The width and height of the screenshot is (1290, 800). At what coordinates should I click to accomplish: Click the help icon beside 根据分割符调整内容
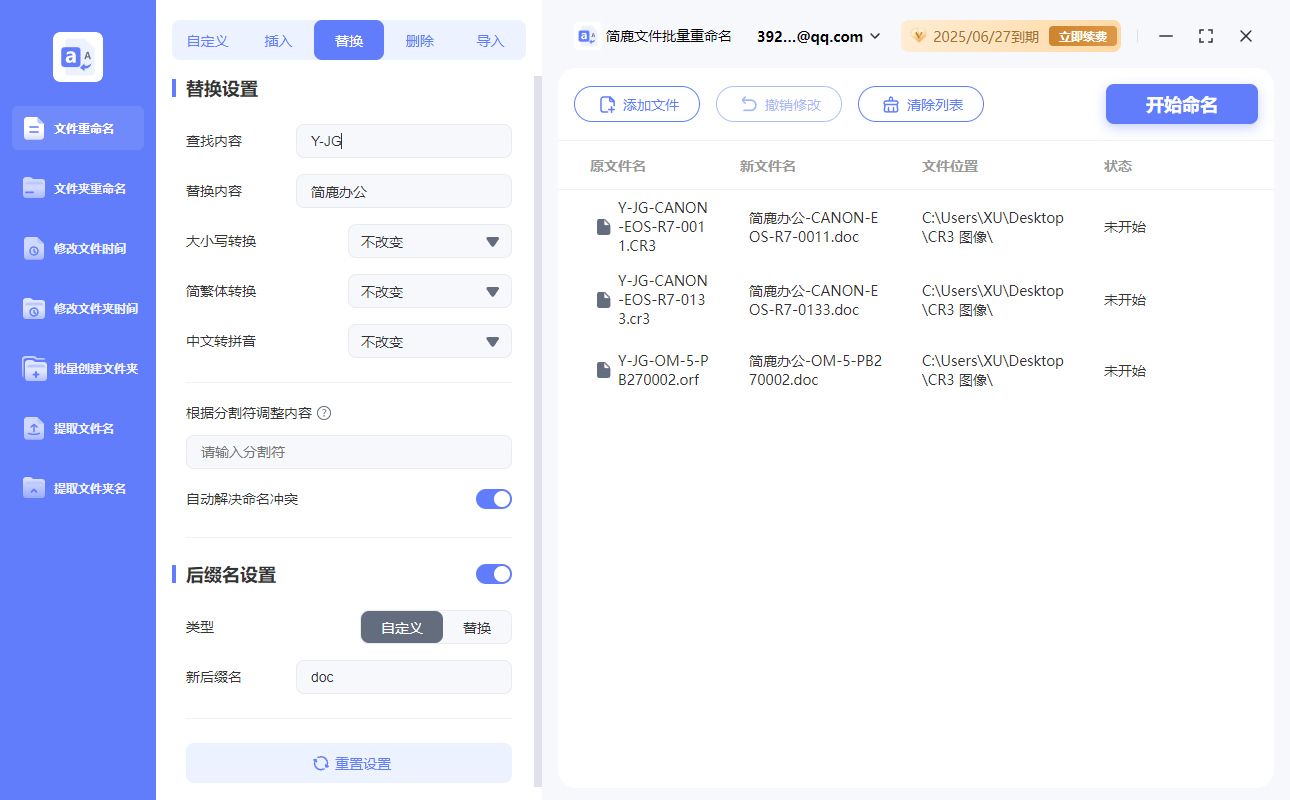(x=324, y=412)
